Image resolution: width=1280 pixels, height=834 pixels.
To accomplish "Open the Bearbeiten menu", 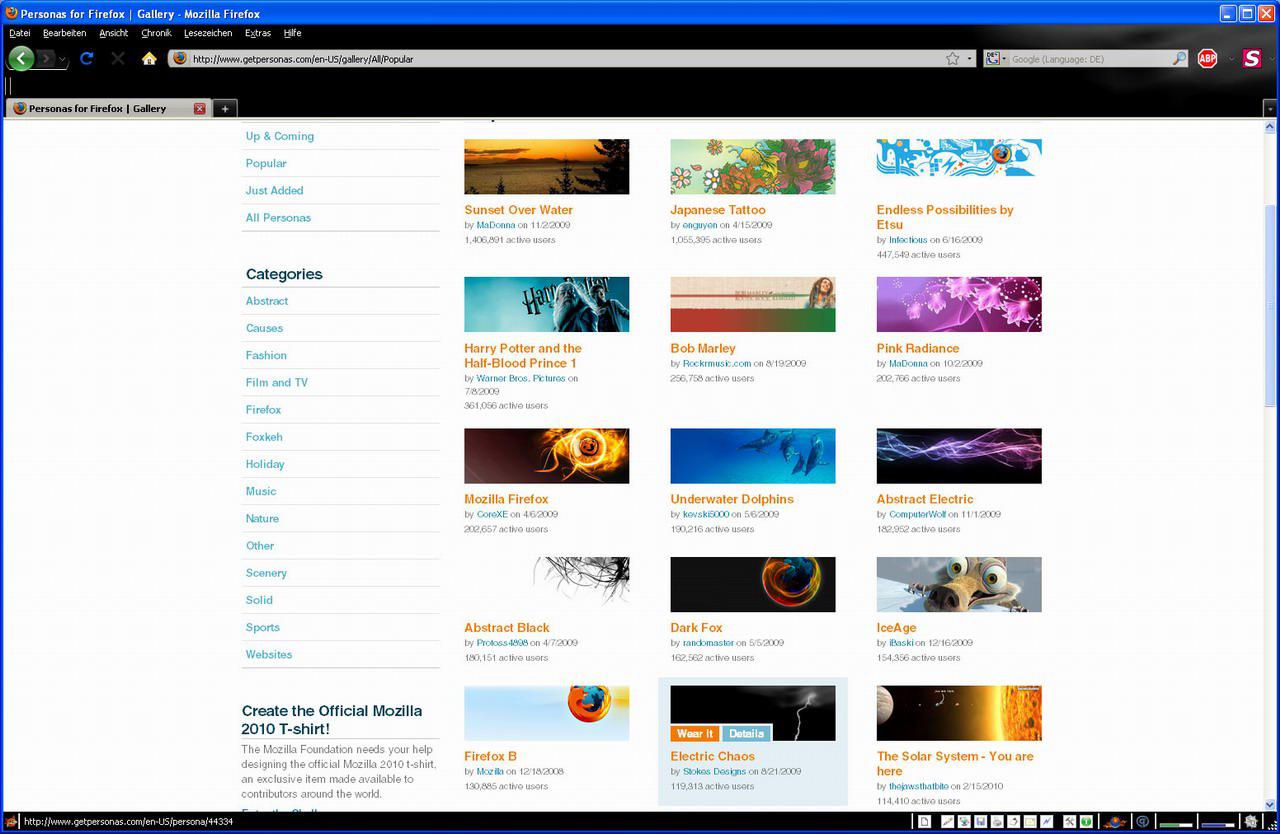I will [x=65, y=33].
